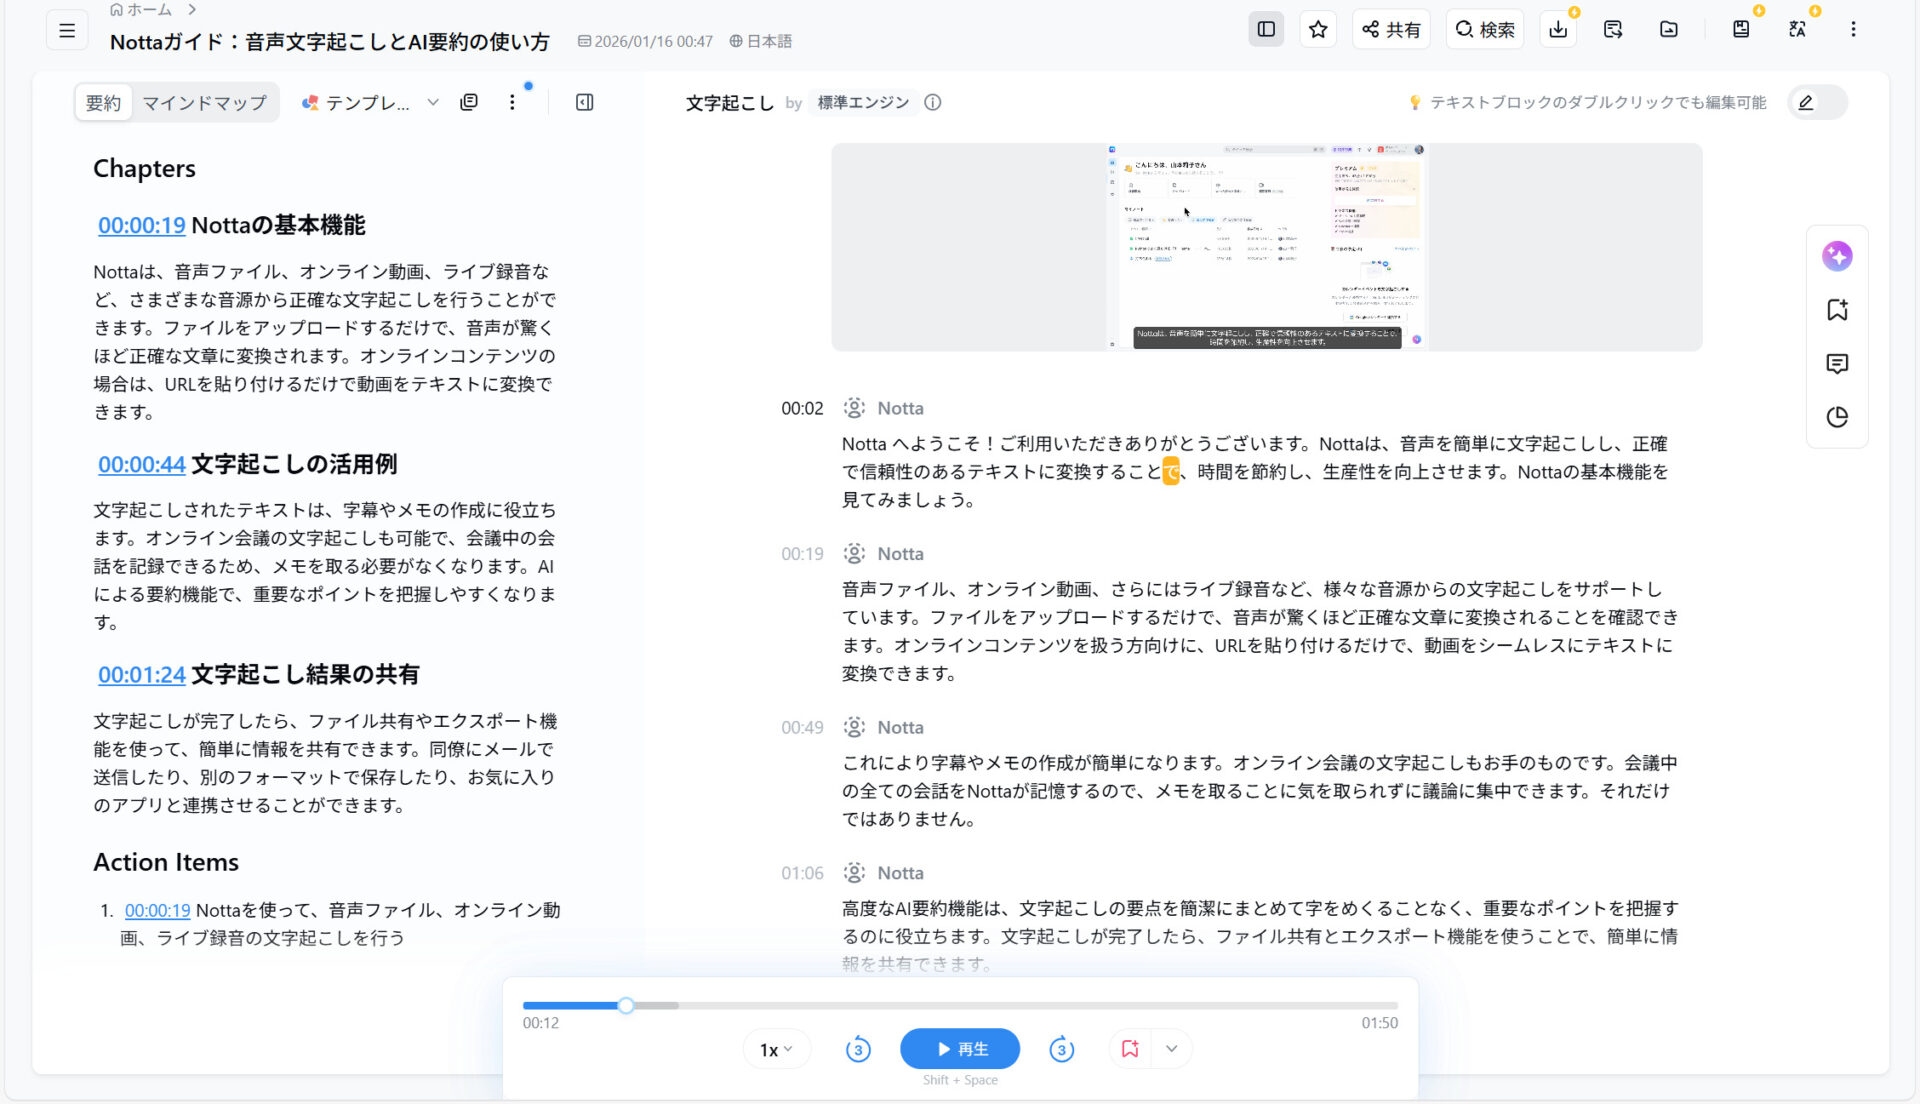This screenshot has height=1104, width=1920.
Task: Star this record as favorite
Action: pos(1318,29)
